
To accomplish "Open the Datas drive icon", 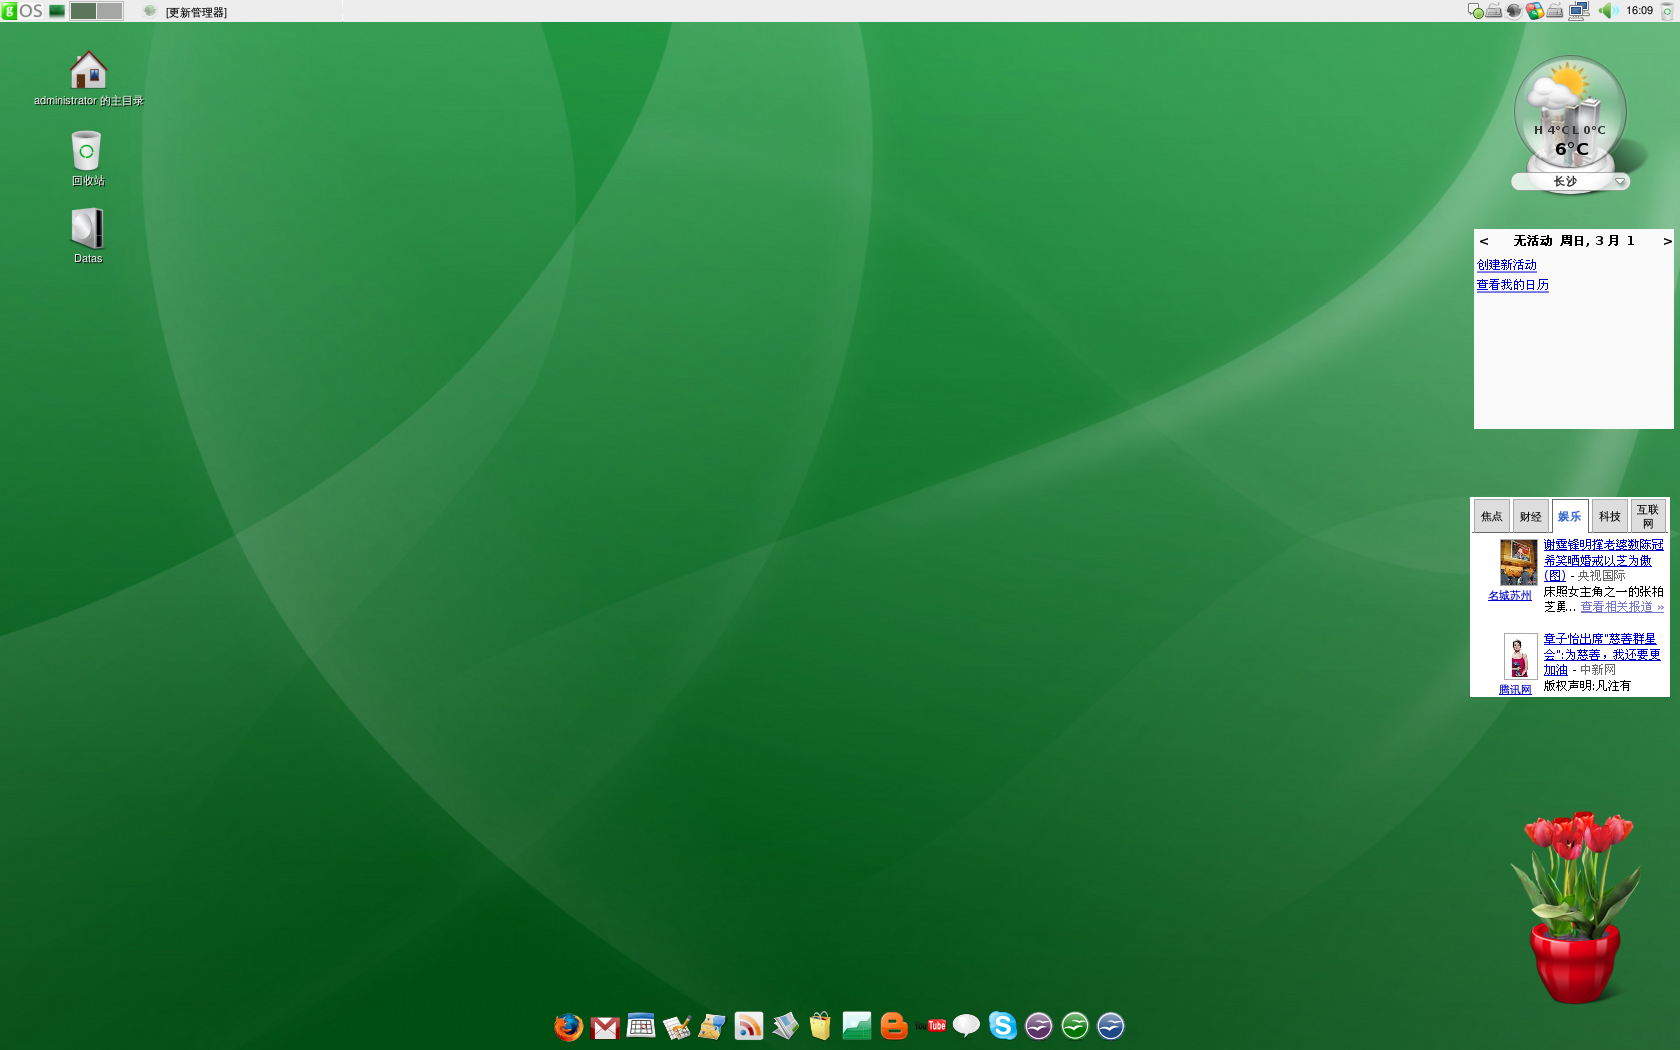I will click(x=87, y=235).
